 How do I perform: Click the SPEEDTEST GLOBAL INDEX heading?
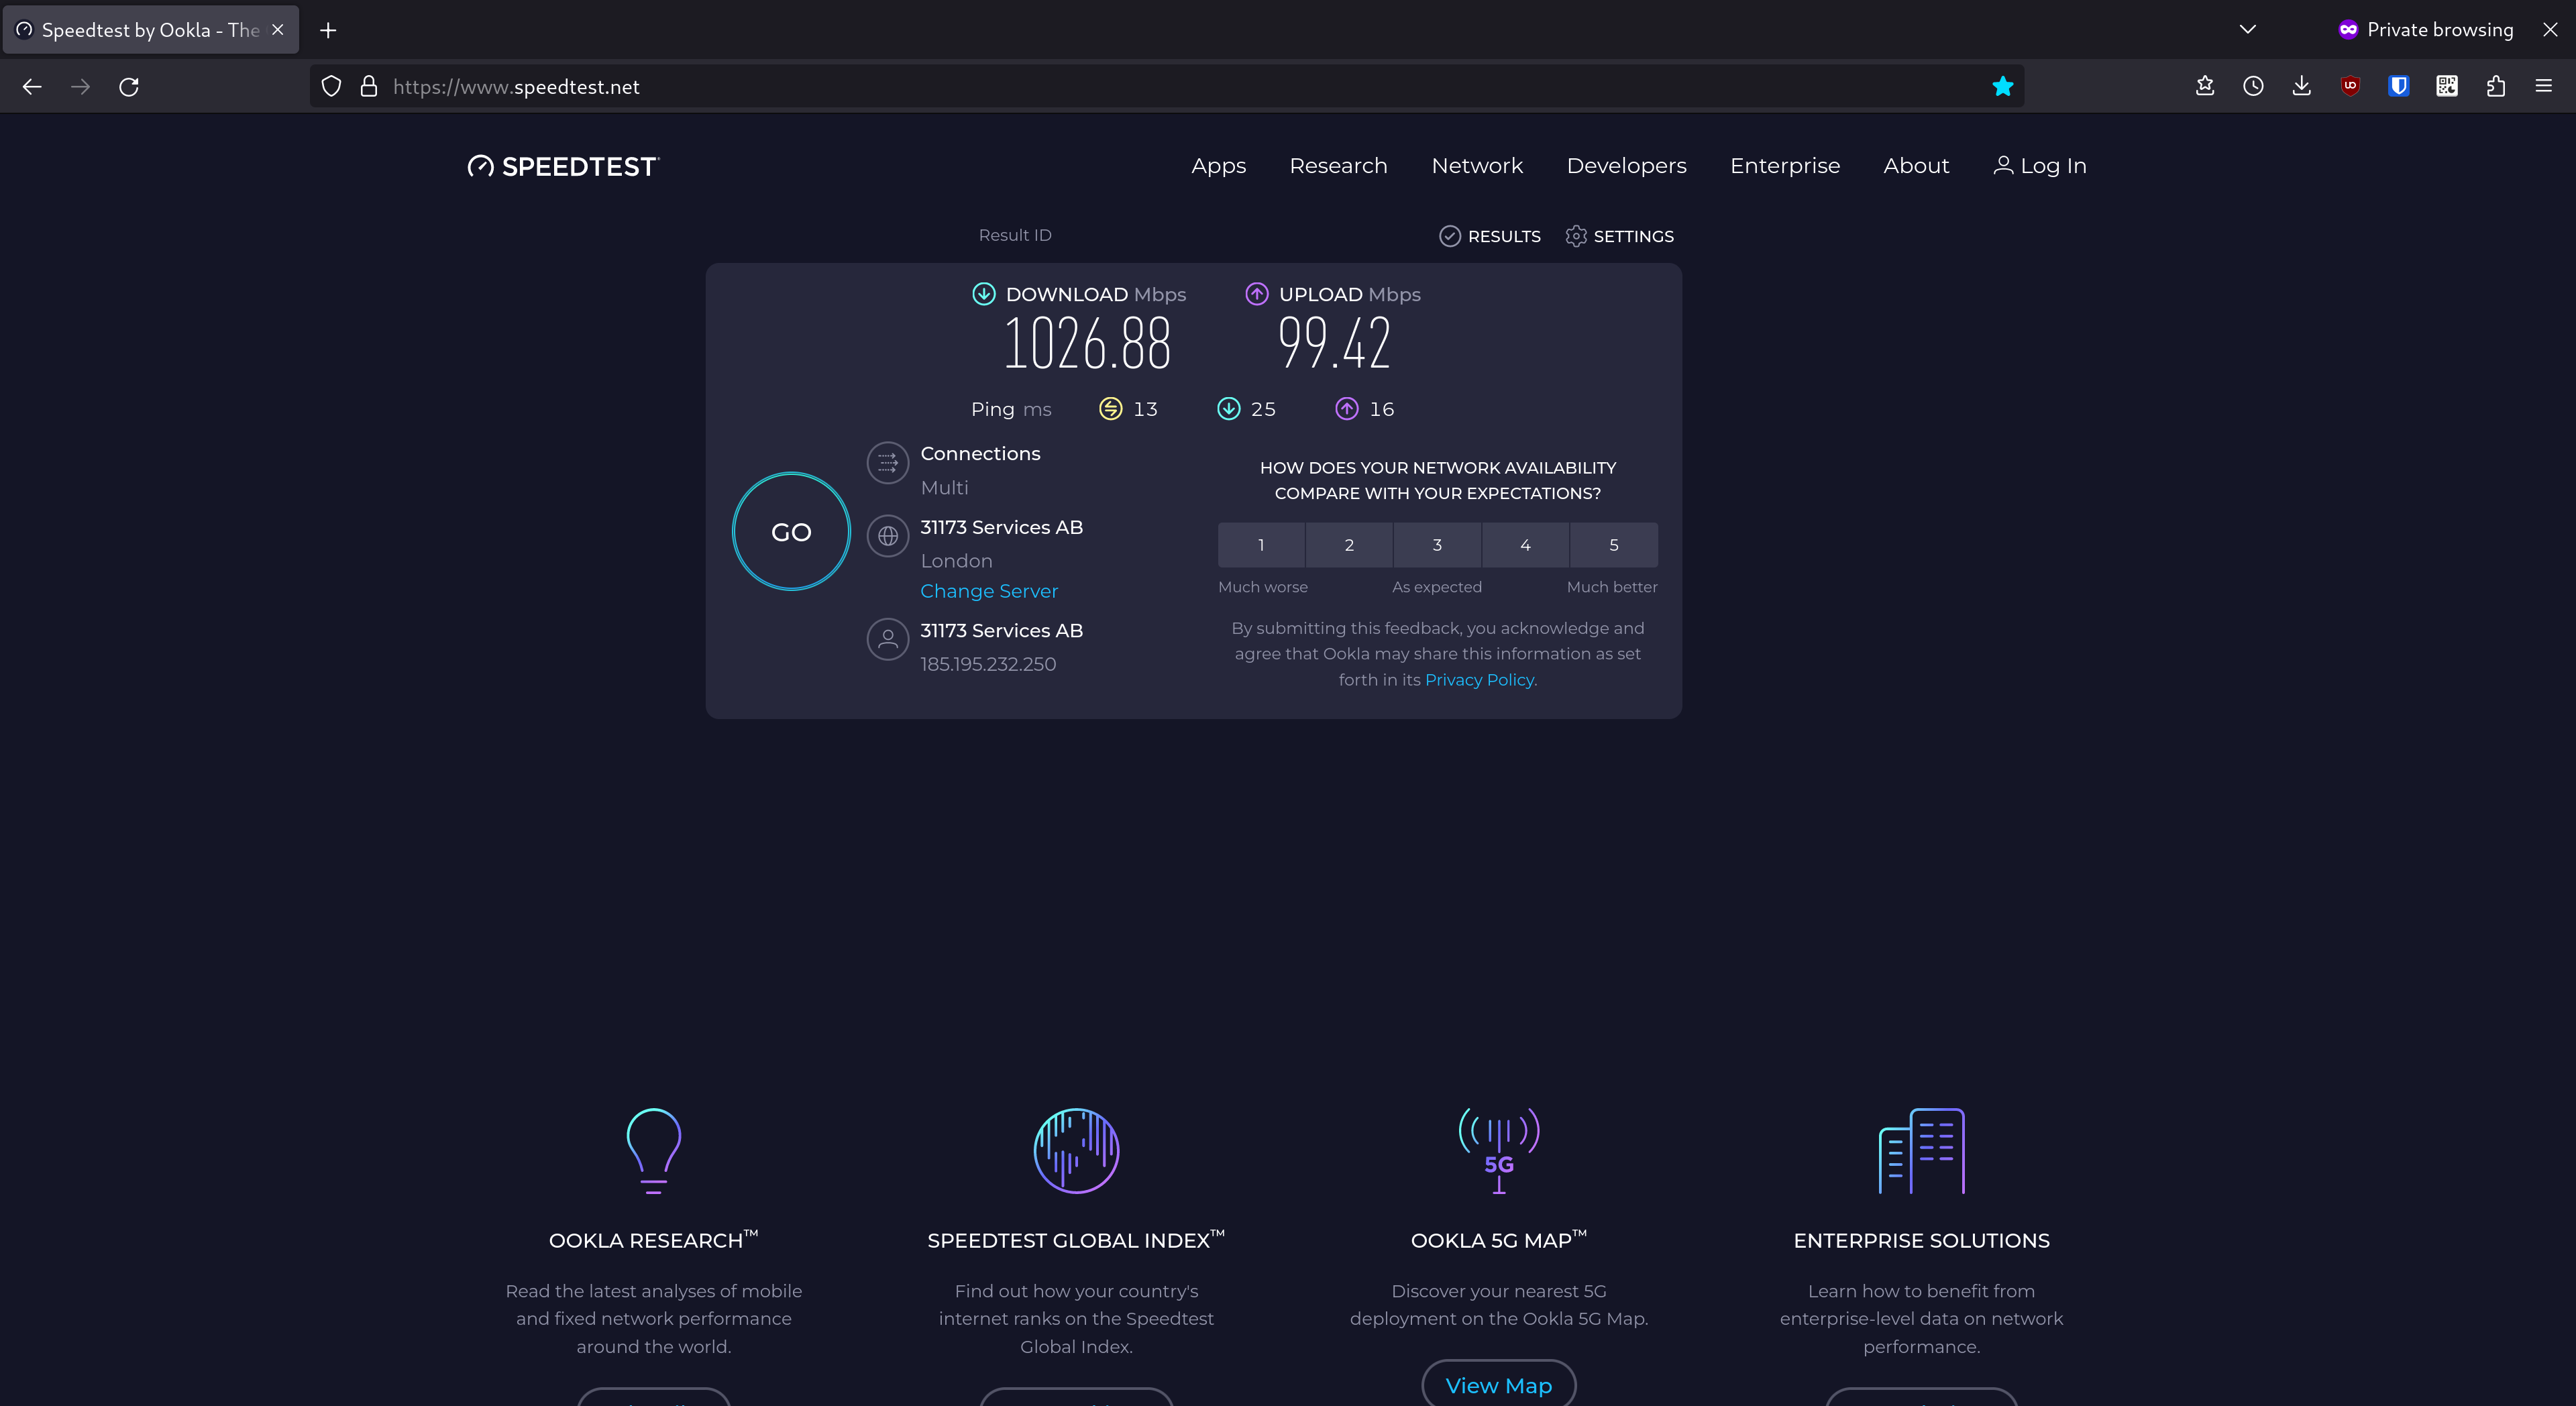(x=1076, y=1240)
